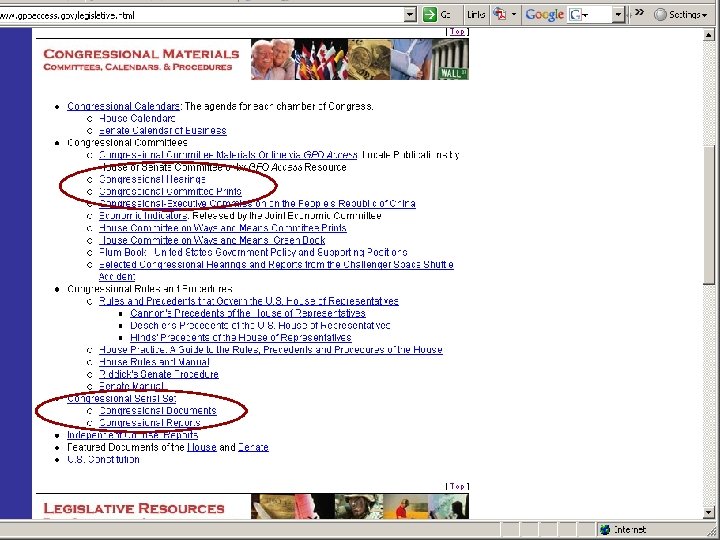Image resolution: width=720 pixels, height=540 pixels.
Task: Open the Congressional Committee Prints link
Action: click(x=170, y=191)
